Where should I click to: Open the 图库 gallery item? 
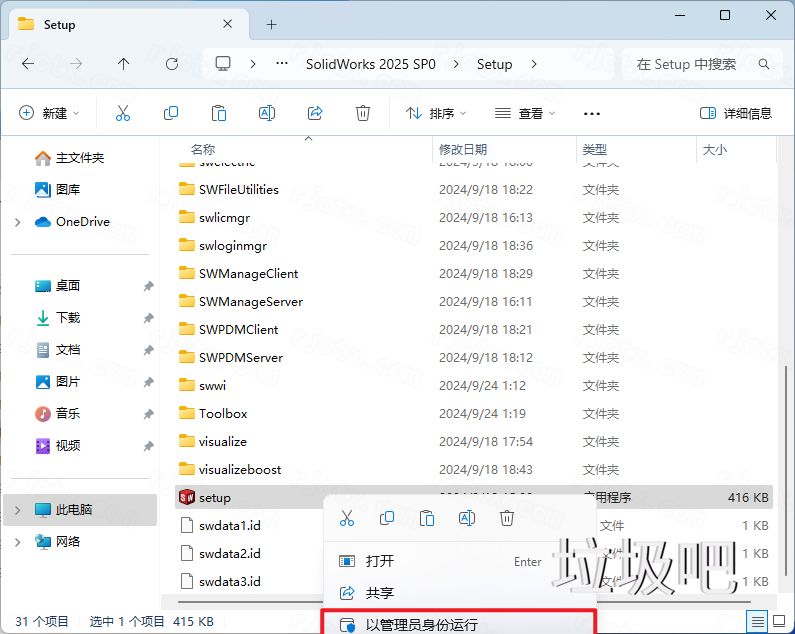[x=57, y=190]
